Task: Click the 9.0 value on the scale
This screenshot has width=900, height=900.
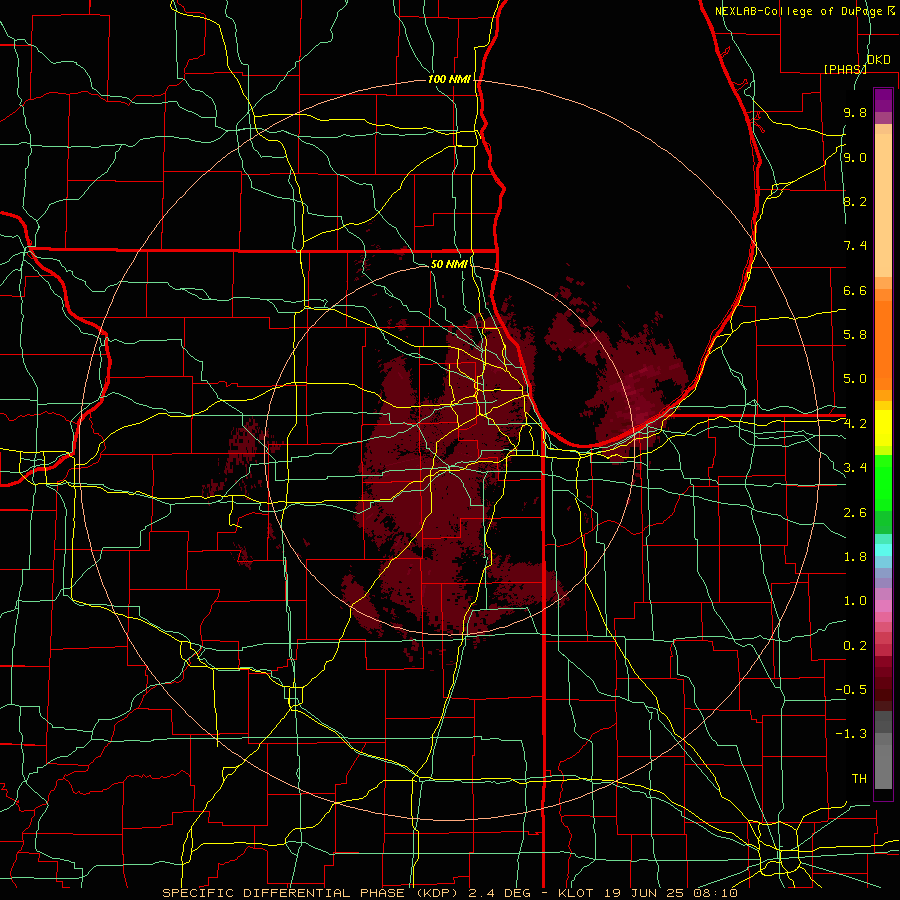Action: [x=855, y=157]
